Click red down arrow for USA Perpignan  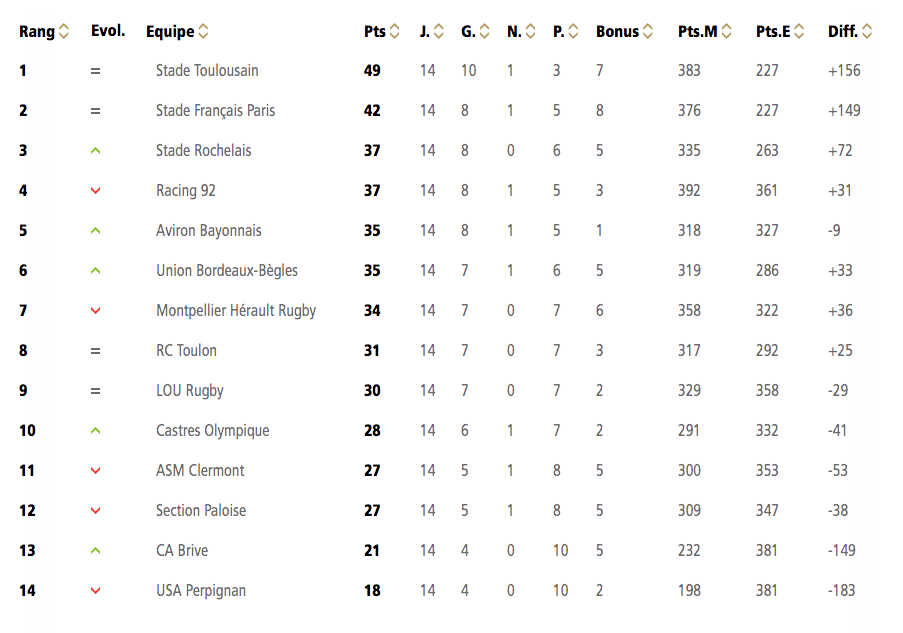tap(96, 590)
